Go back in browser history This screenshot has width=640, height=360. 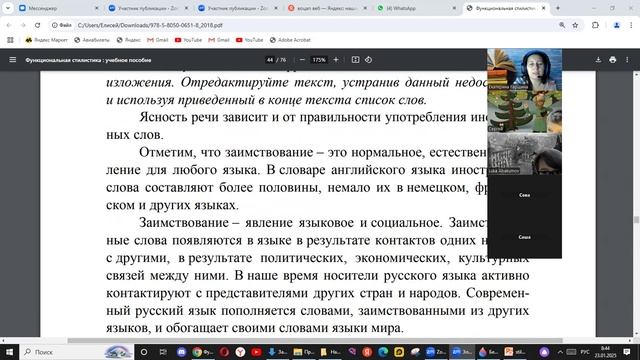(x=9, y=25)
